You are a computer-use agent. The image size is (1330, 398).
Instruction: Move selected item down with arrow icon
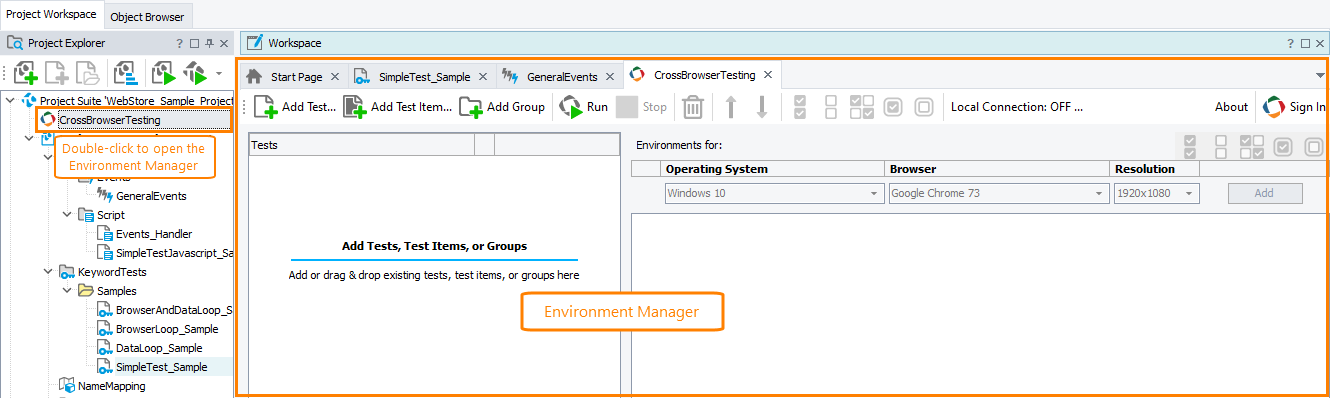pyautogui.click(x=762, y=107)
